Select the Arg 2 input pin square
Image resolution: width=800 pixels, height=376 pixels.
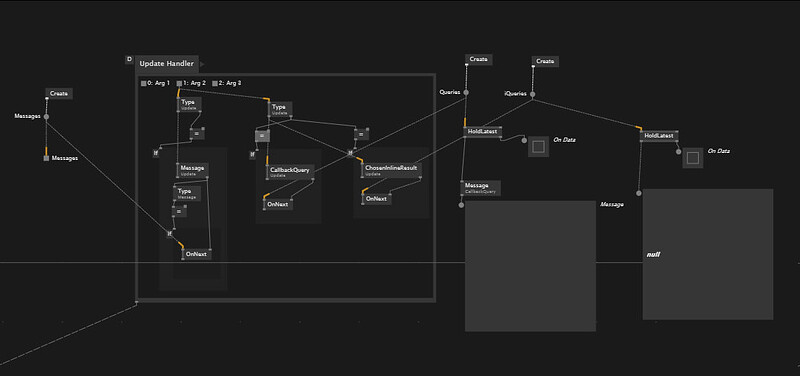click(179, 83)
